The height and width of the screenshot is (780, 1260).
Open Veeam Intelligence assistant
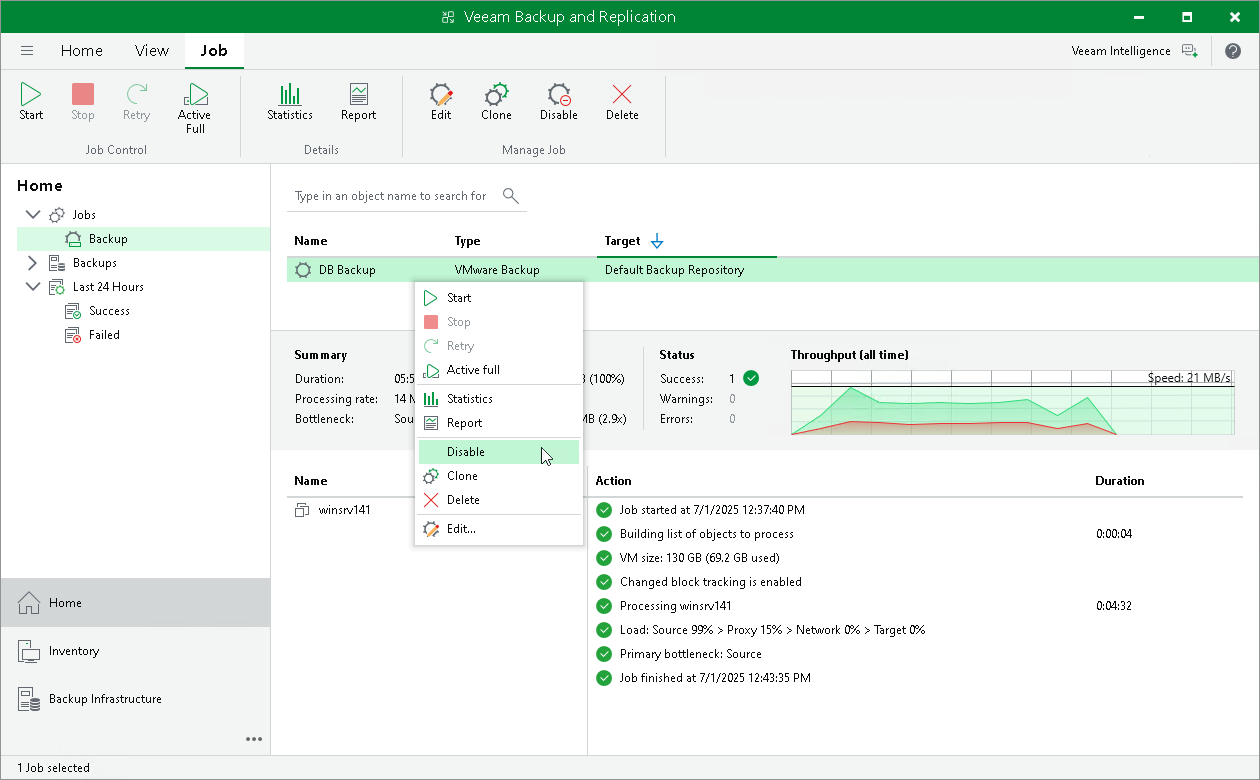pyautogui.click(x=1133, y=51)
